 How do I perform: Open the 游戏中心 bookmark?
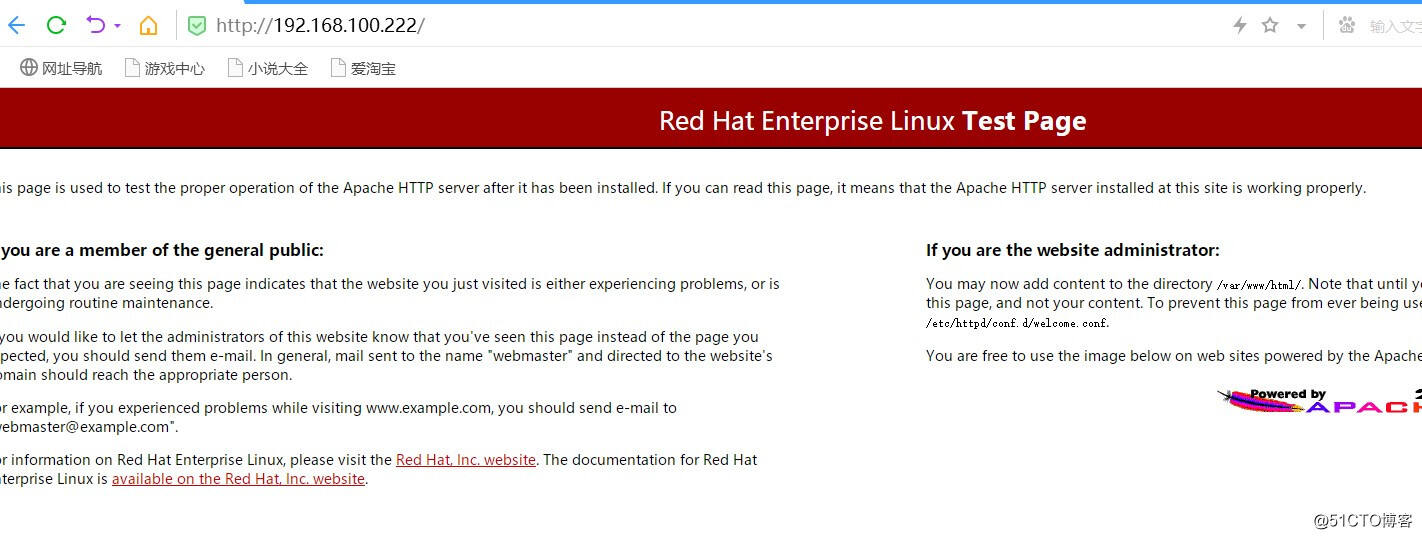(164, 68)
